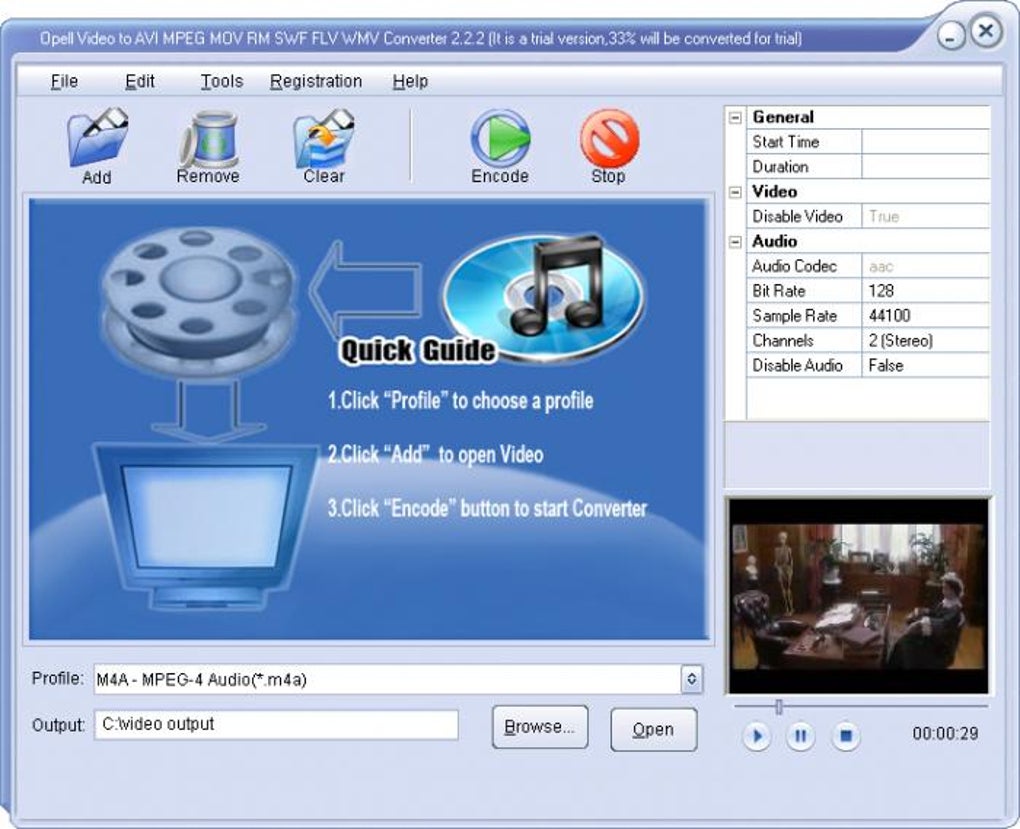Screen dimensions: 1020x829
Task: Select the Duration value cell
Action: (x=925, y=167)
